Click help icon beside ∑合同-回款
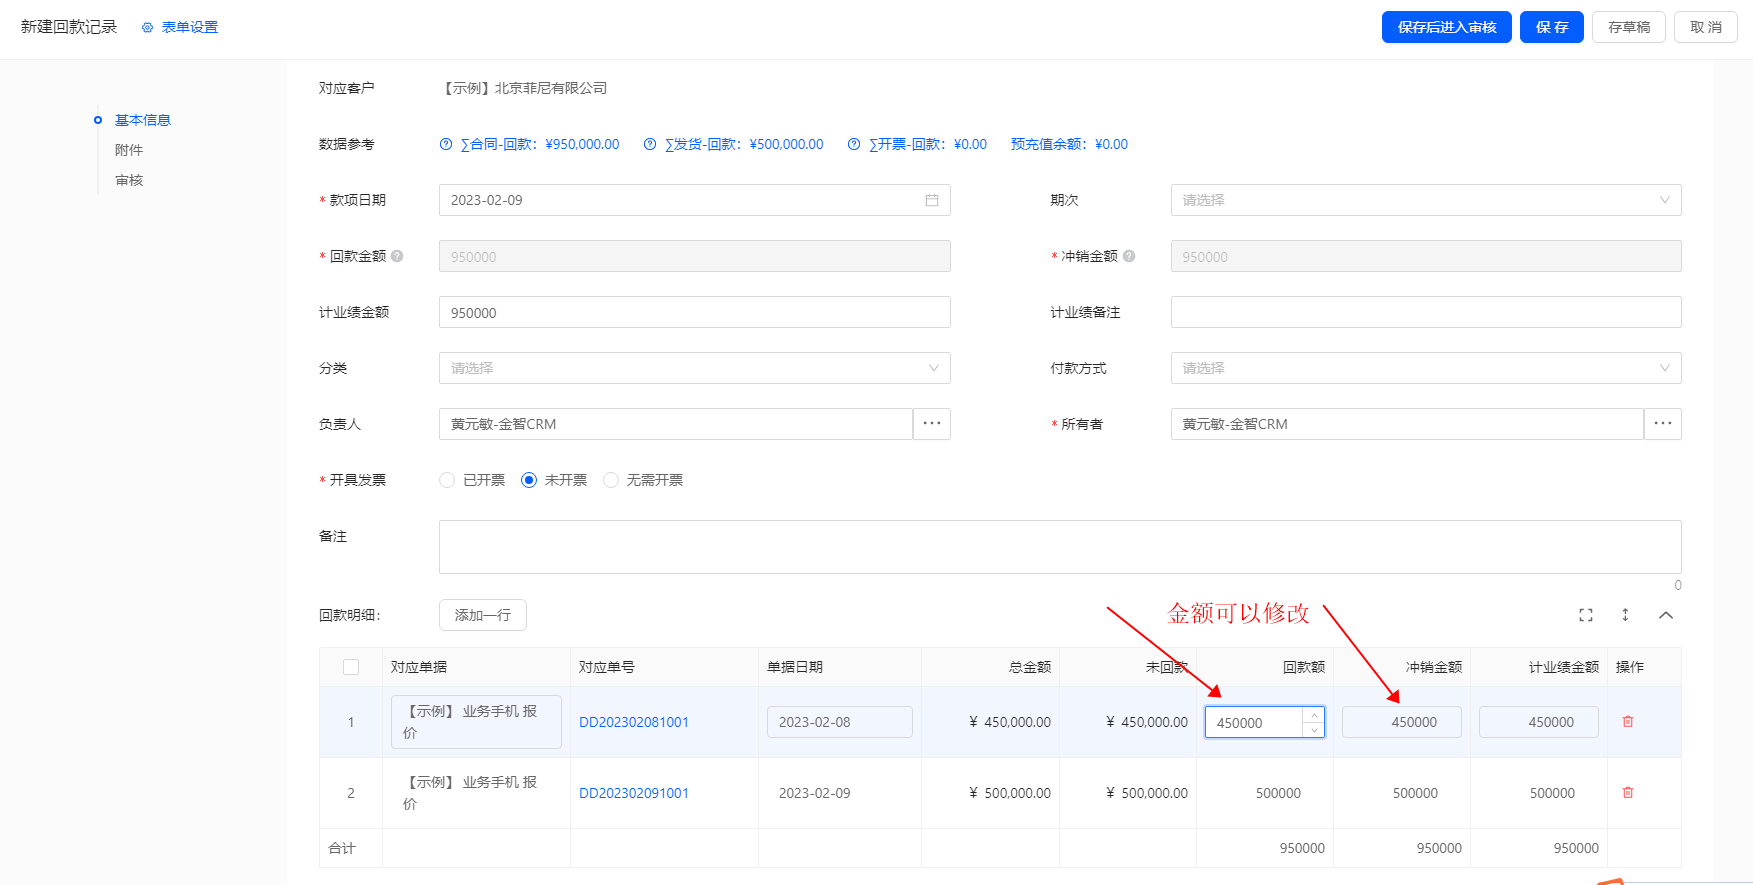 [446, 144]
